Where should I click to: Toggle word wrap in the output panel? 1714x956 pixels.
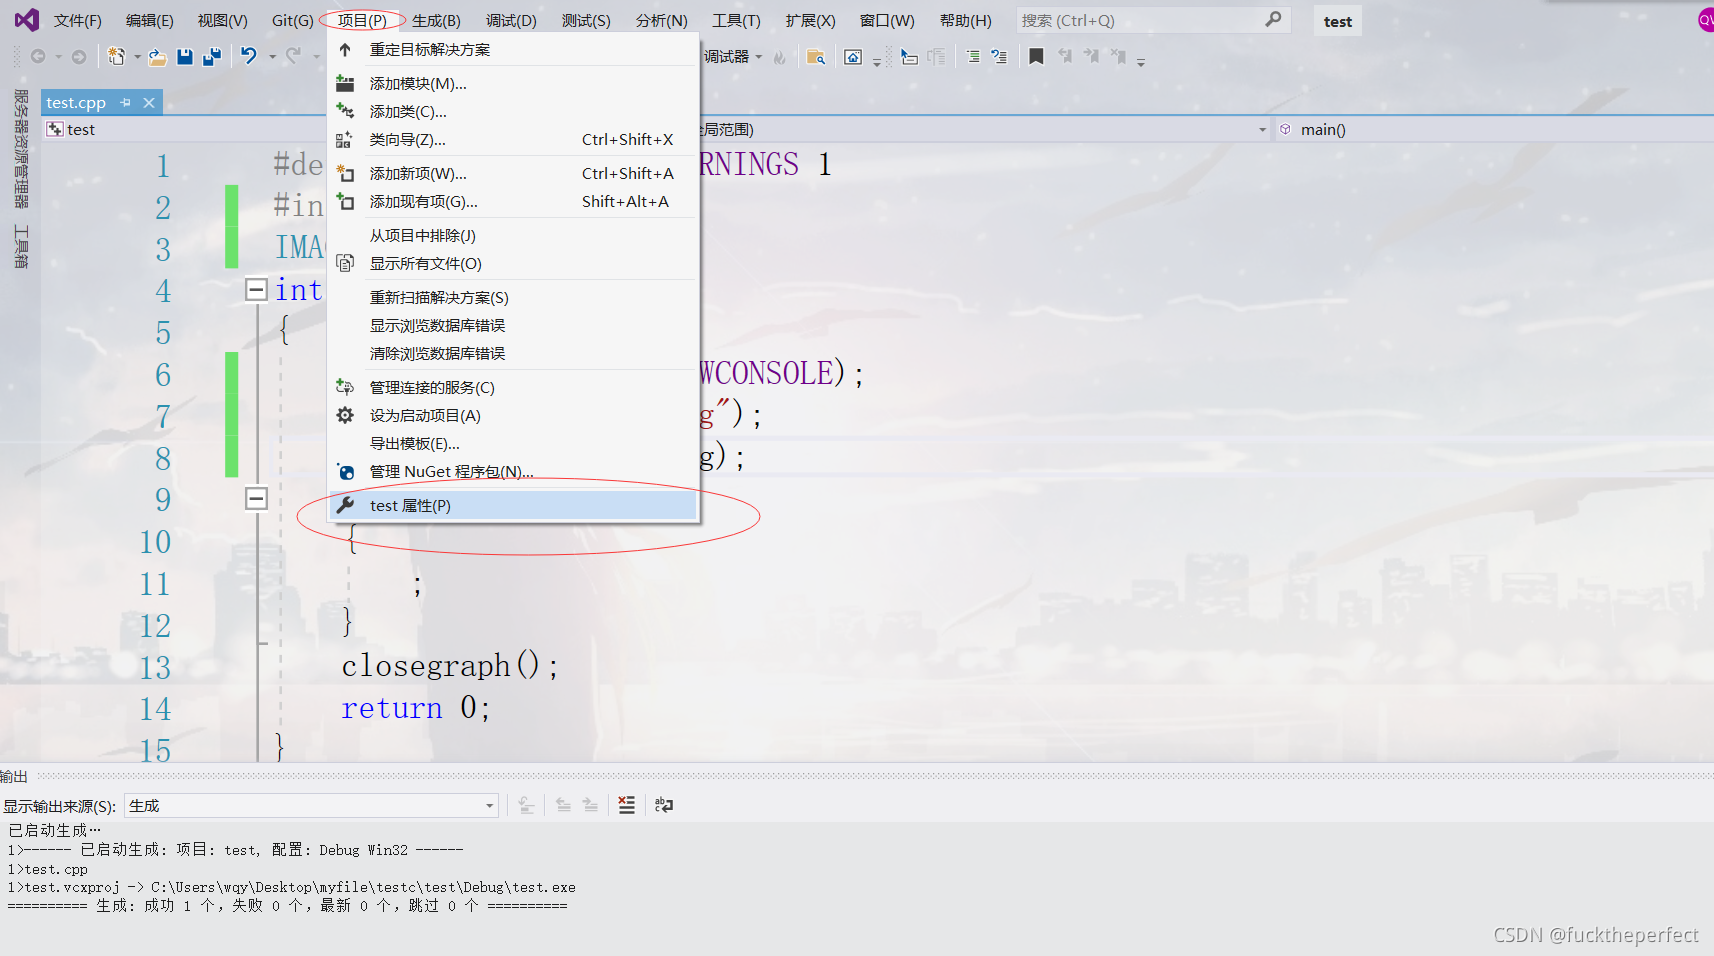pyautogui.click(x=664, y=805)
